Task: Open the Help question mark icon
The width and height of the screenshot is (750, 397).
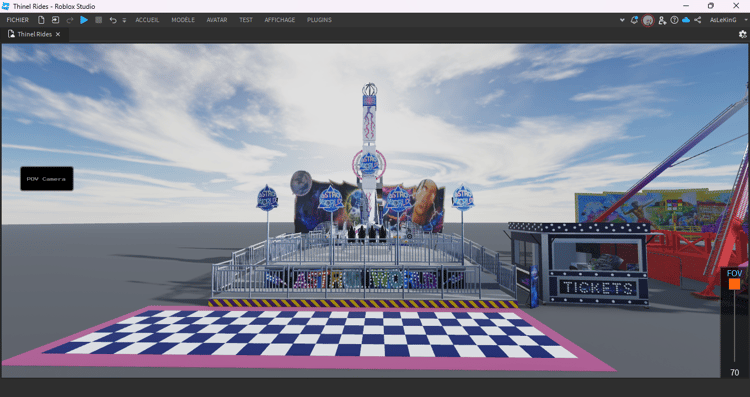Action: [674, 20]
